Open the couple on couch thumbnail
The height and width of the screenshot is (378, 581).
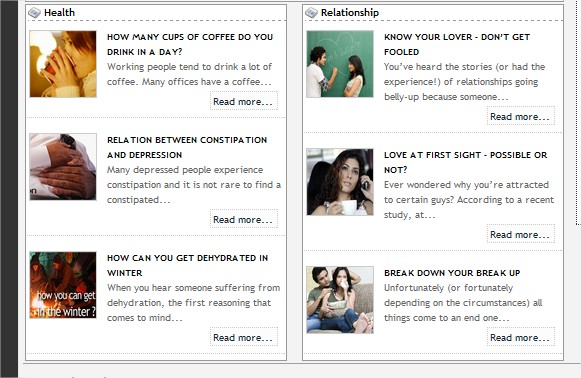coord(340,300)
